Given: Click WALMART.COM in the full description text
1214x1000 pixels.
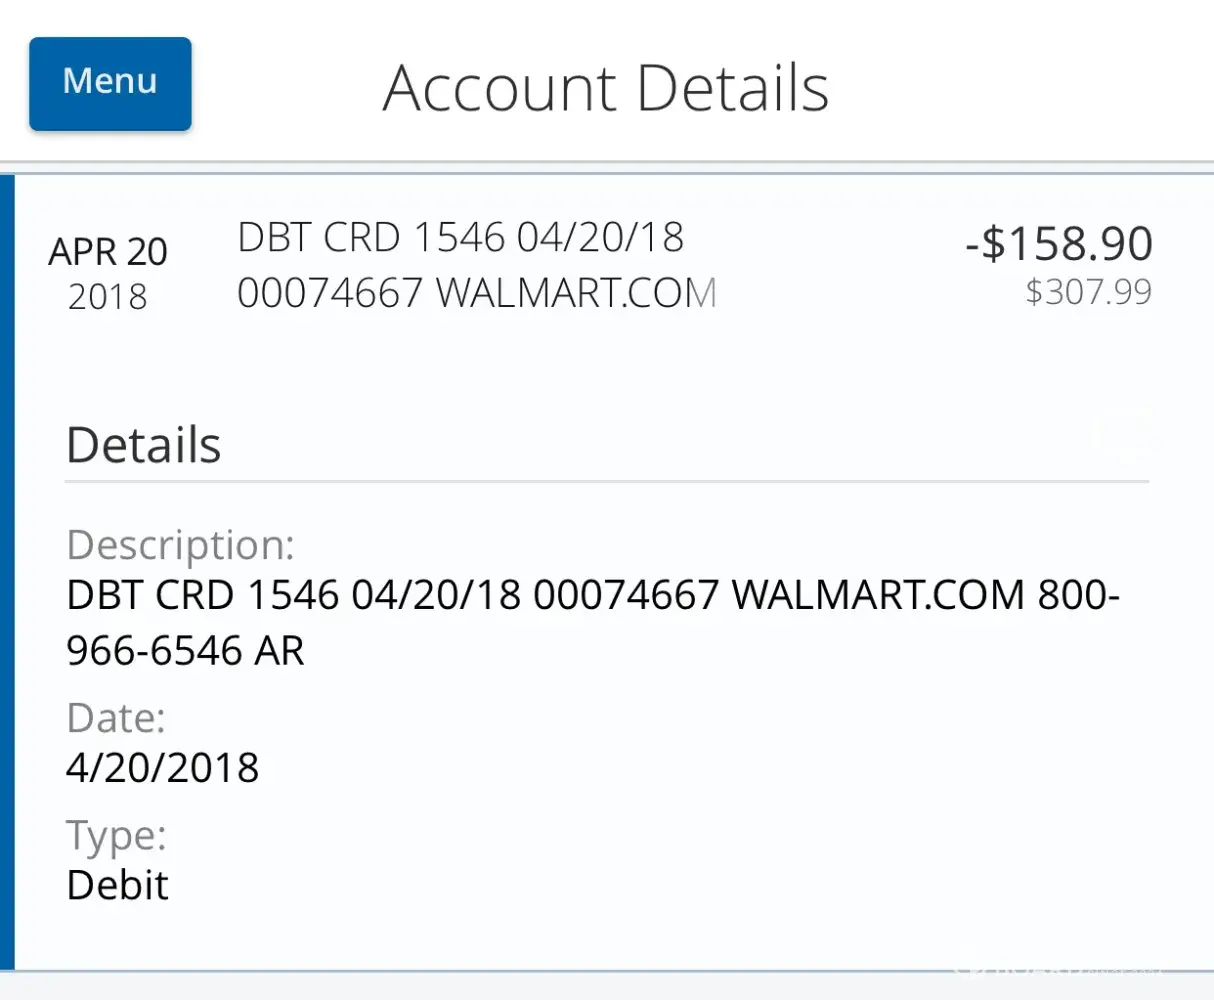Looking at the screenshot, I should point(878,595).
